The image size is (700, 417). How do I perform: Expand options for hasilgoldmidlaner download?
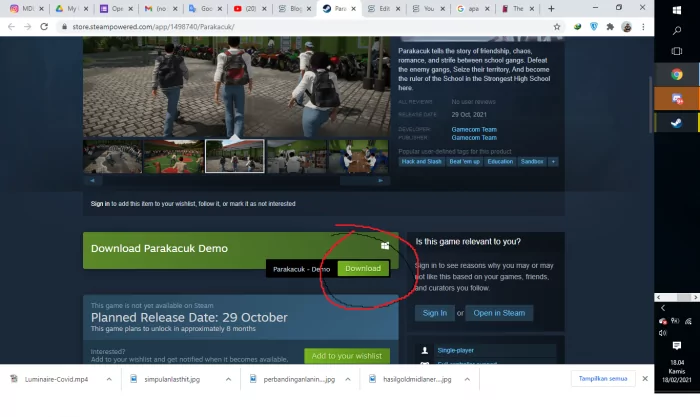(467, 379)
